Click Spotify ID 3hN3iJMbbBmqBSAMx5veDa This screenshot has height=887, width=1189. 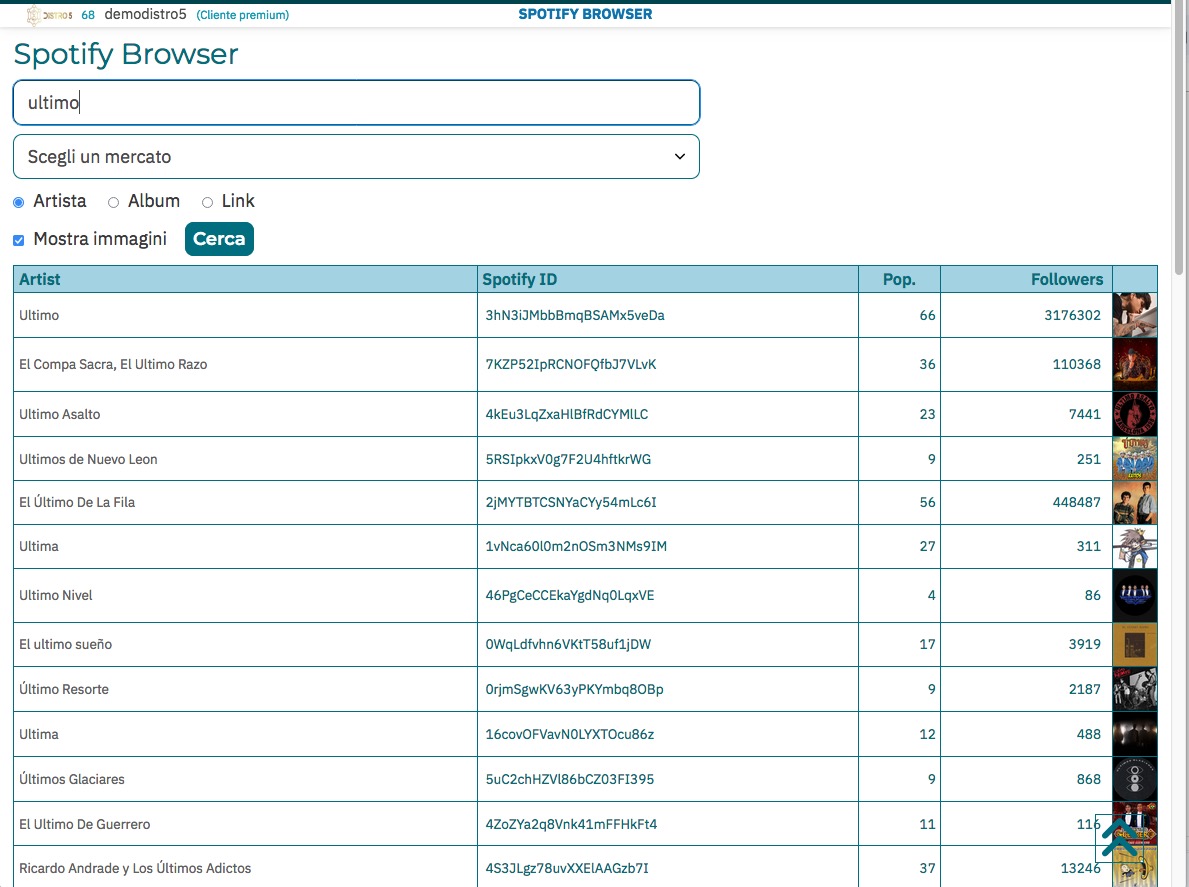point(575,315)
